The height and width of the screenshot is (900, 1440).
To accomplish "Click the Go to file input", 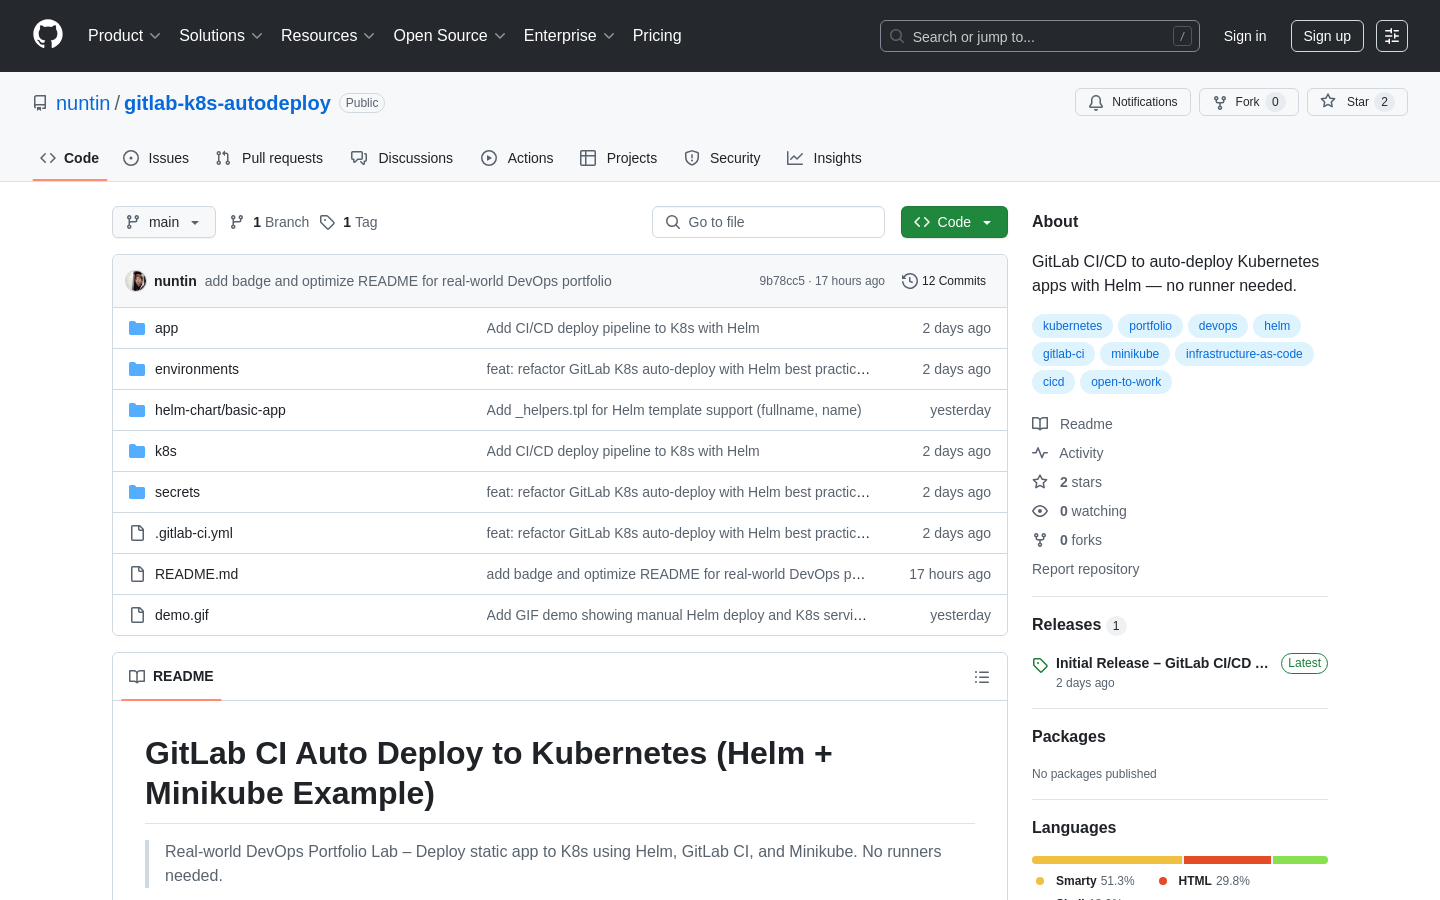I will 768,222.
